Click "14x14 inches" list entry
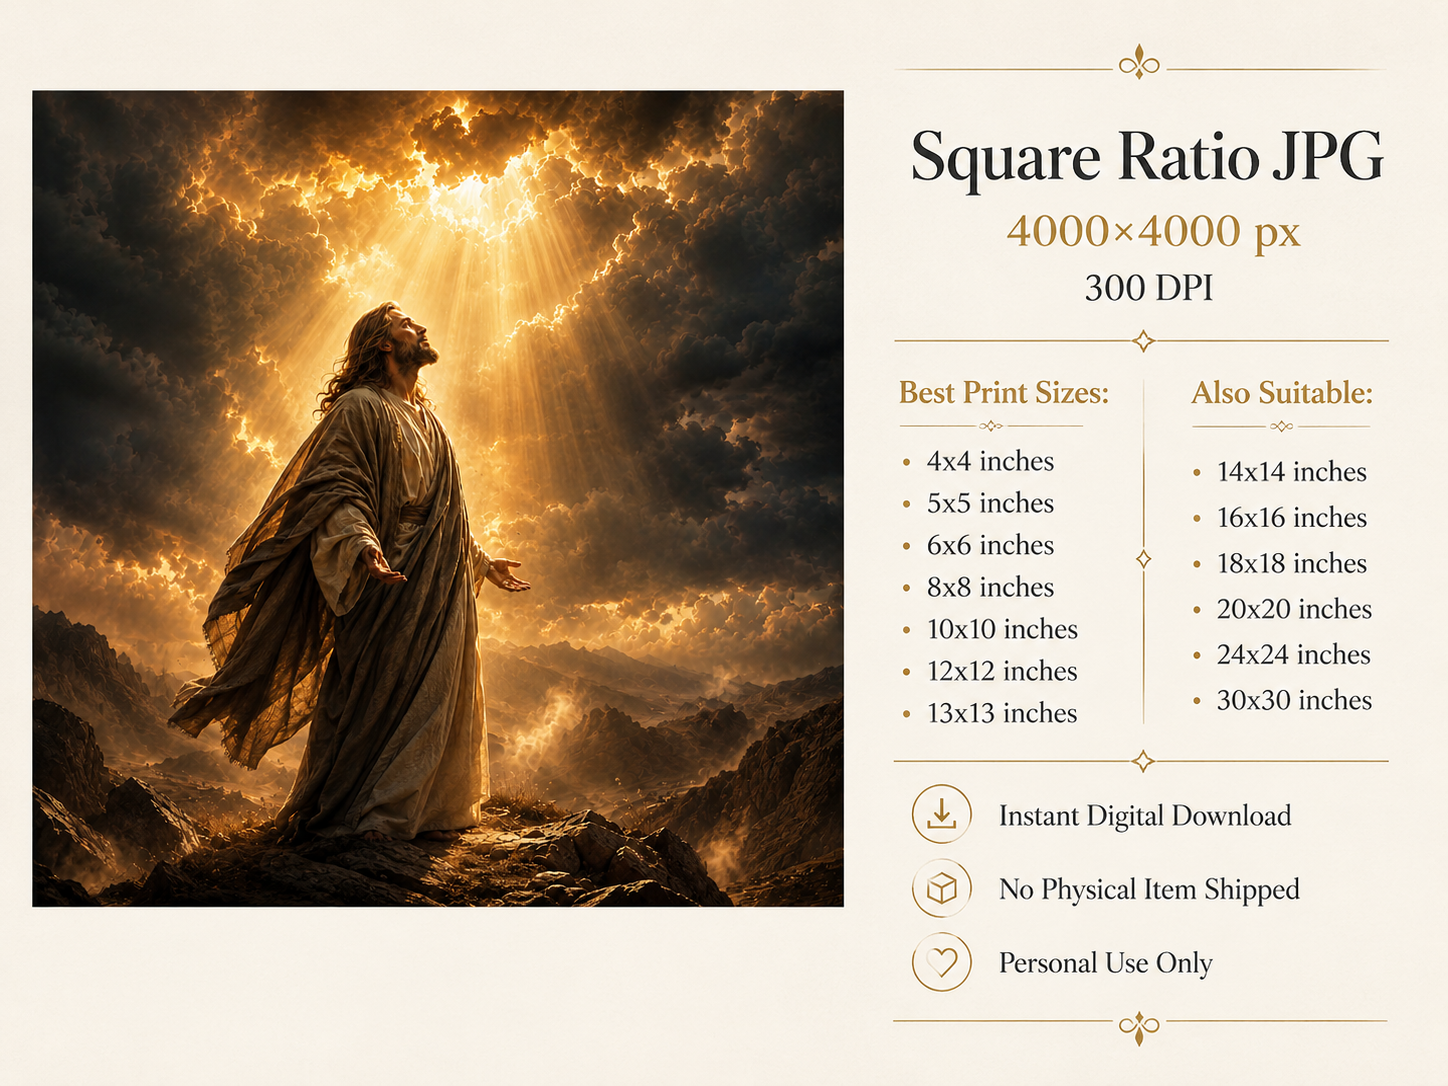Viewport: 1448px width, 1086px height. coord(1291,472)
